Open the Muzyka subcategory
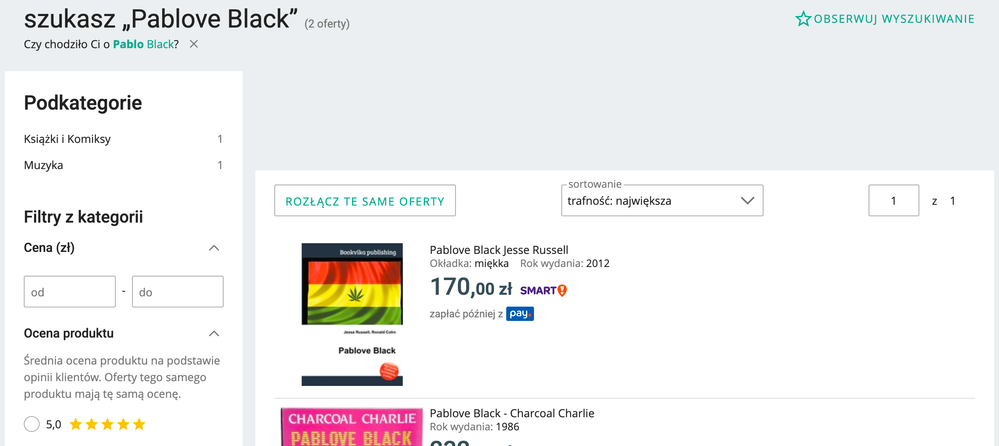 pyautogui.click(x=44, y=165)
